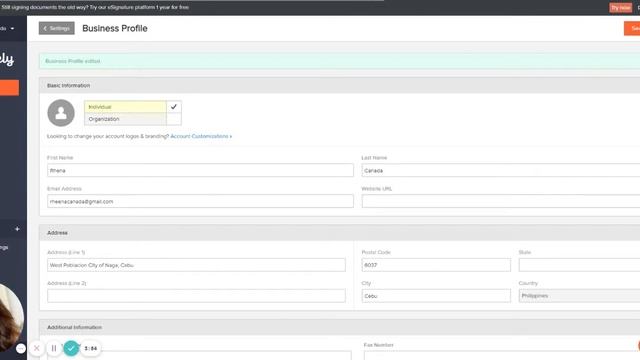Click the Address section header
Image resolution: width=640 pixels, height=360 pixels.
pos(340,233)
